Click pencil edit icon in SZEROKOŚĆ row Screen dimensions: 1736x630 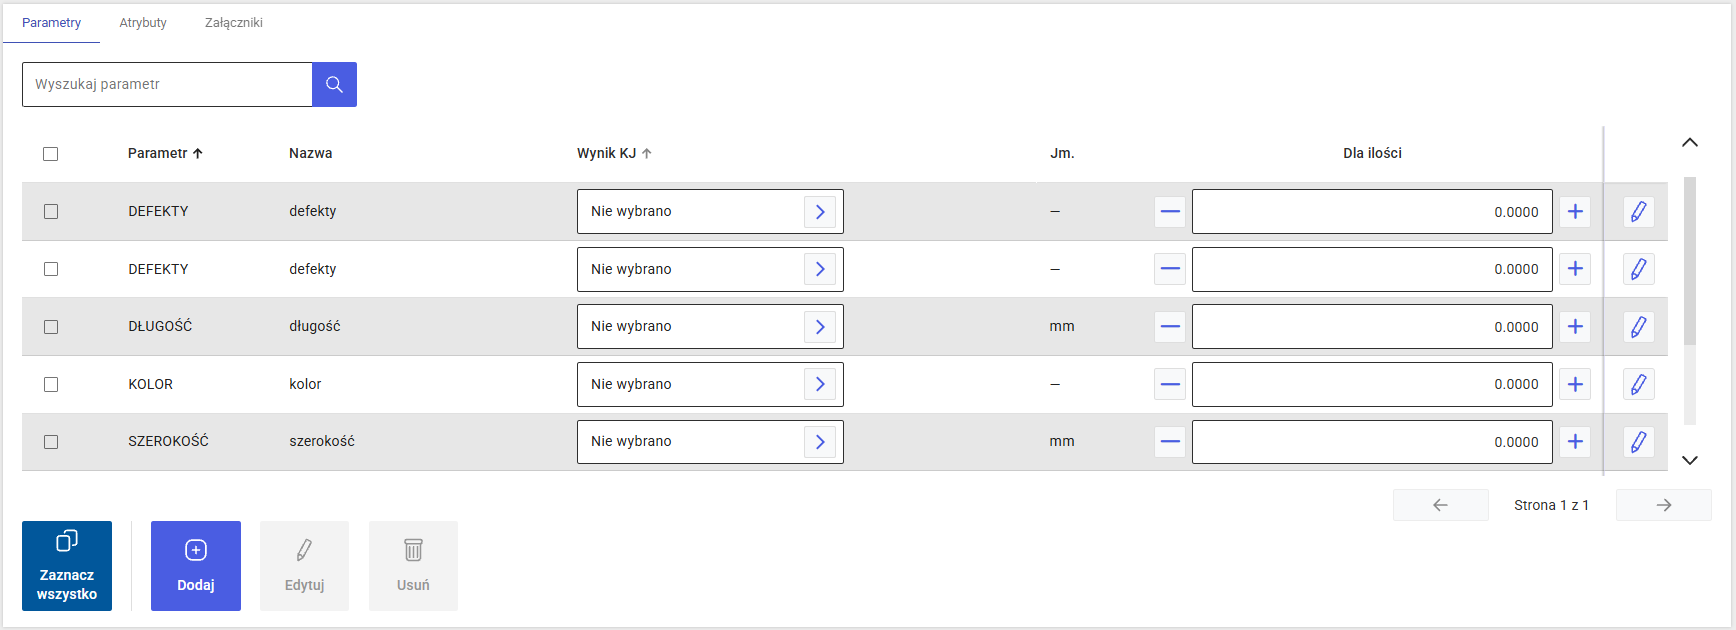pos(1638,442)
